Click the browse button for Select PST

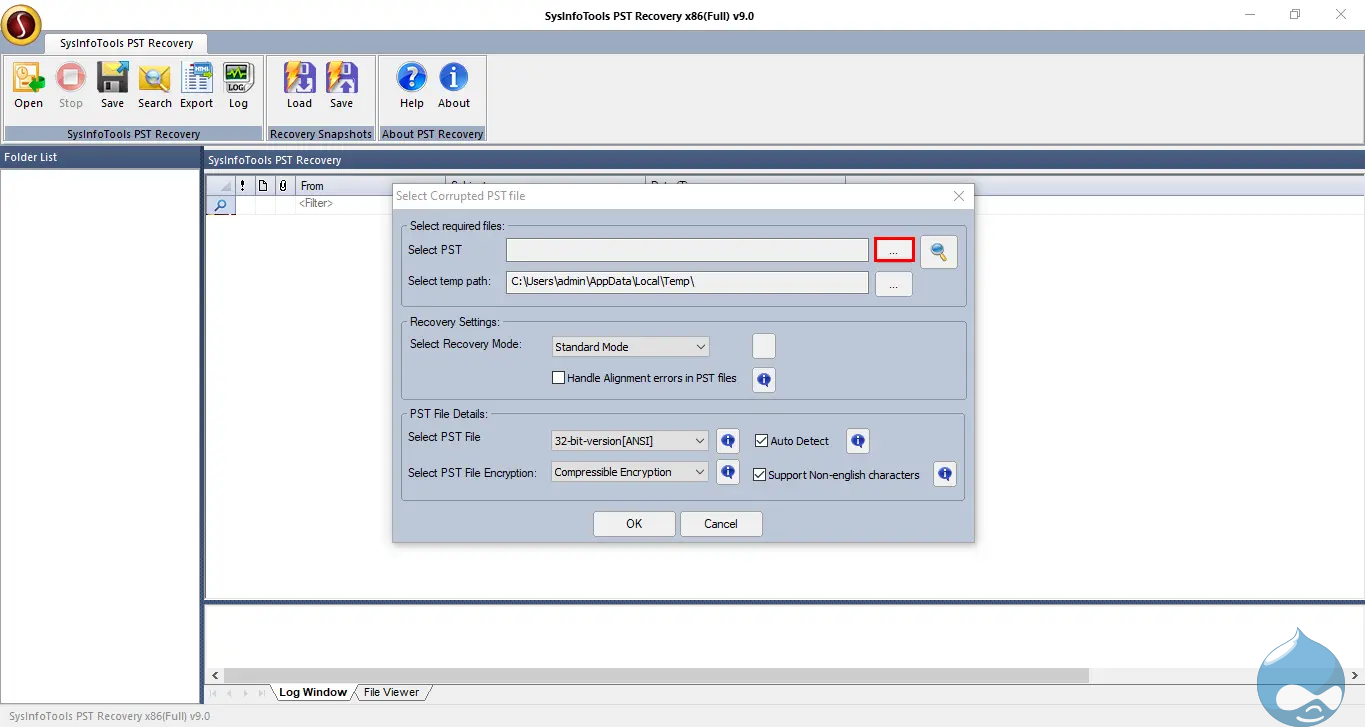[894, 250]
